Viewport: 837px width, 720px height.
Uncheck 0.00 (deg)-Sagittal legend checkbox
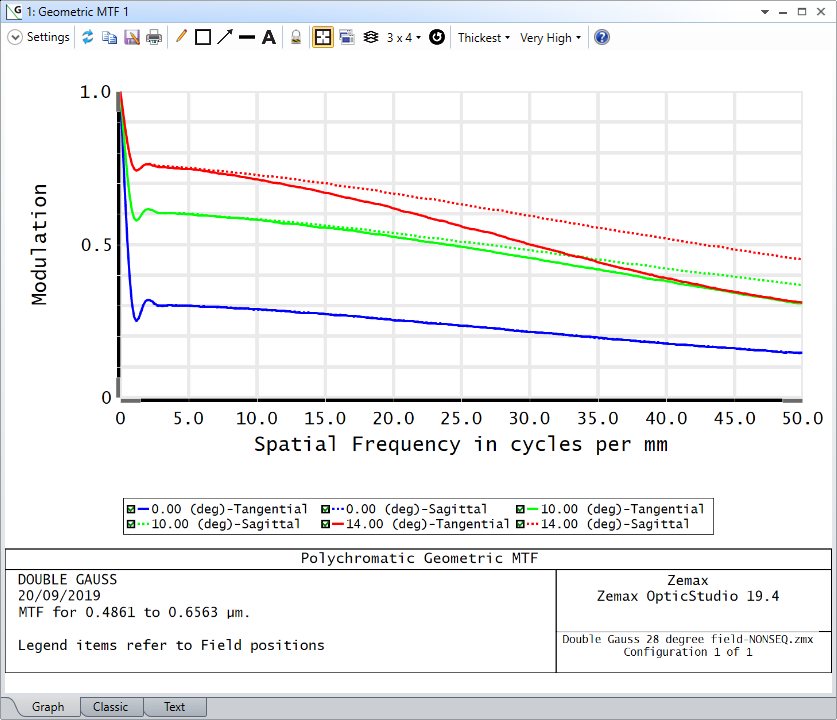pyautogui.click(x=326, y=509)
